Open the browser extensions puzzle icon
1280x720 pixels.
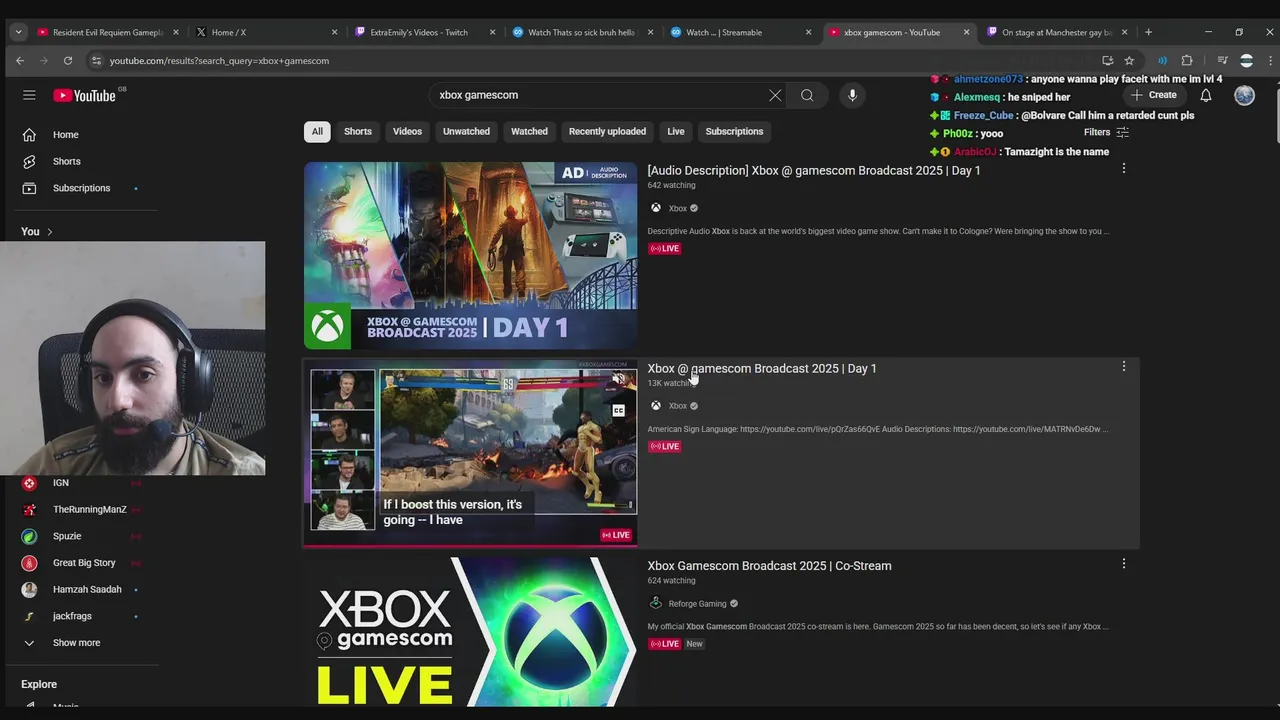point(1187,60)
